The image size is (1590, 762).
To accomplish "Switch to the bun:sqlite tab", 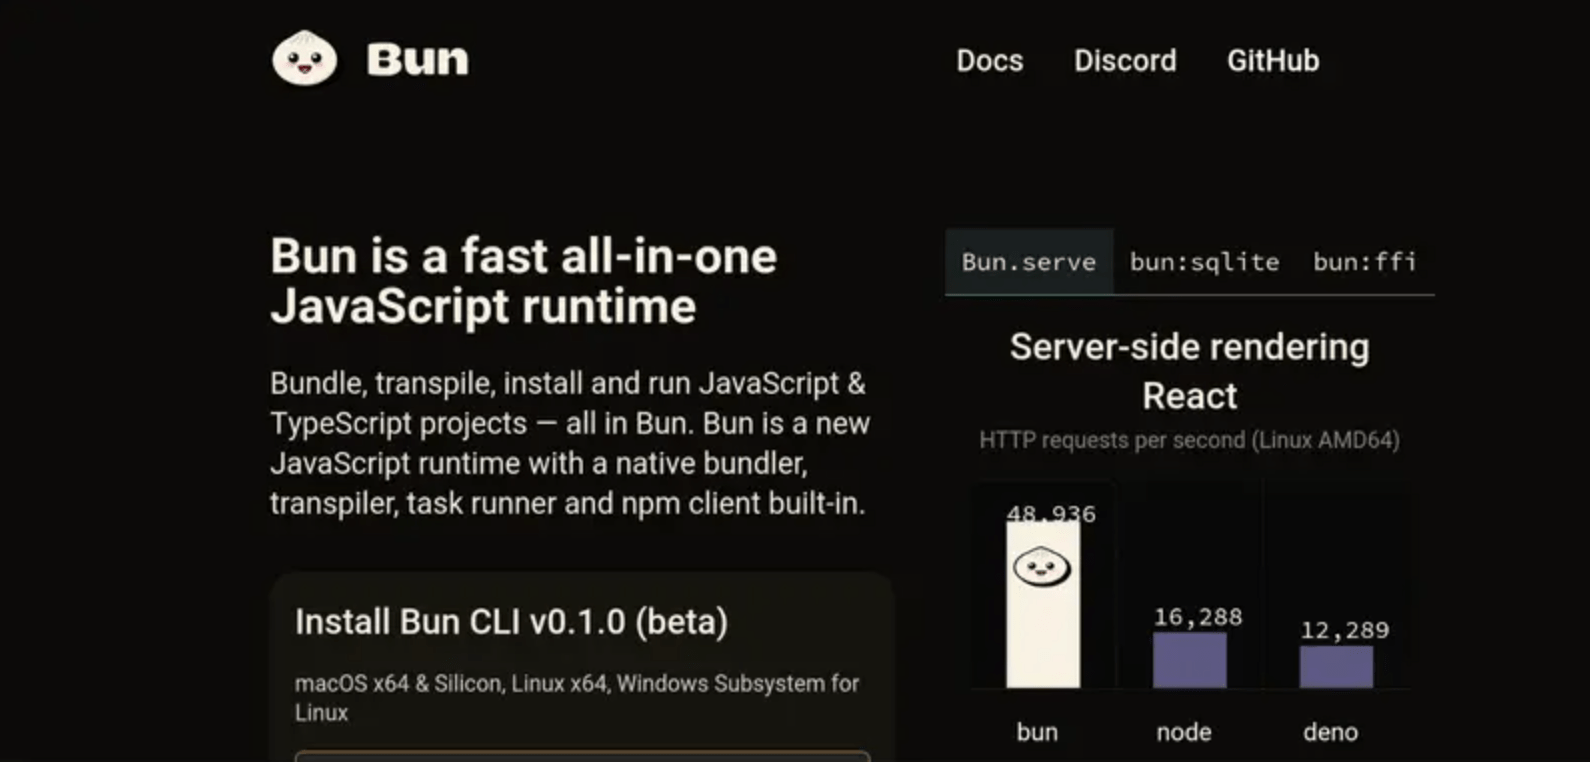I will pos(1204,262).
